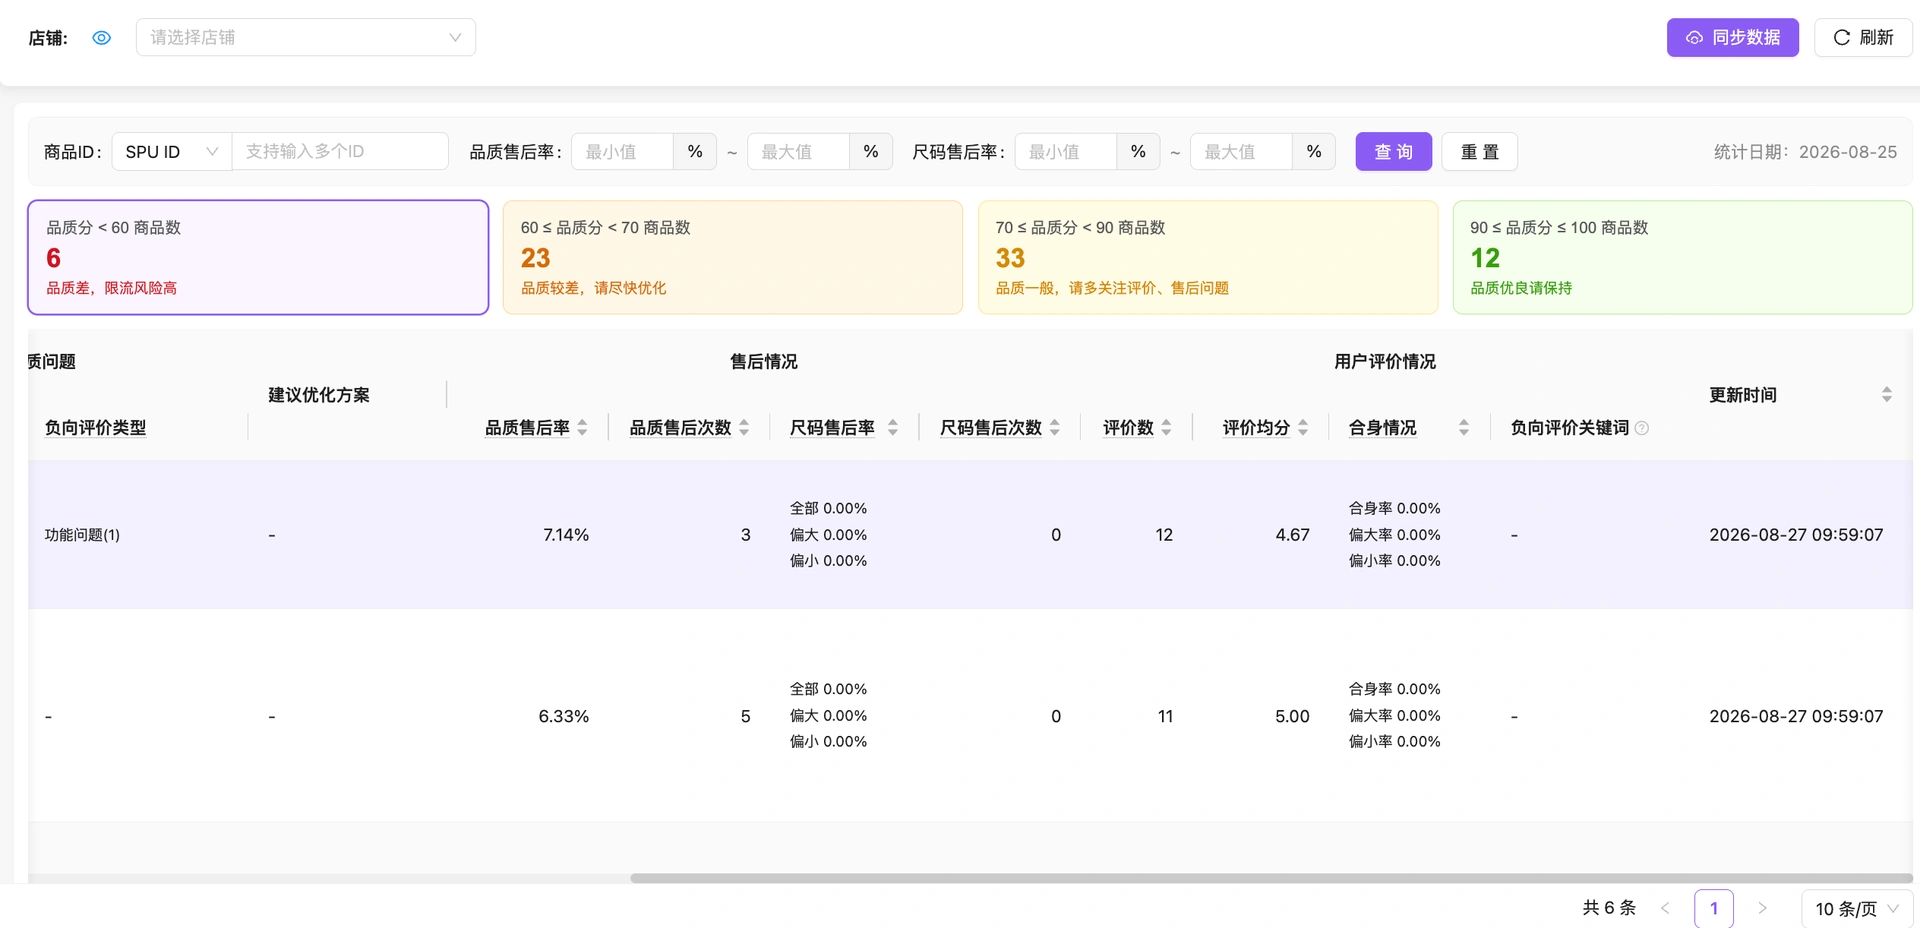Click the 负向评价类型 column header

[x=96, y=428]
